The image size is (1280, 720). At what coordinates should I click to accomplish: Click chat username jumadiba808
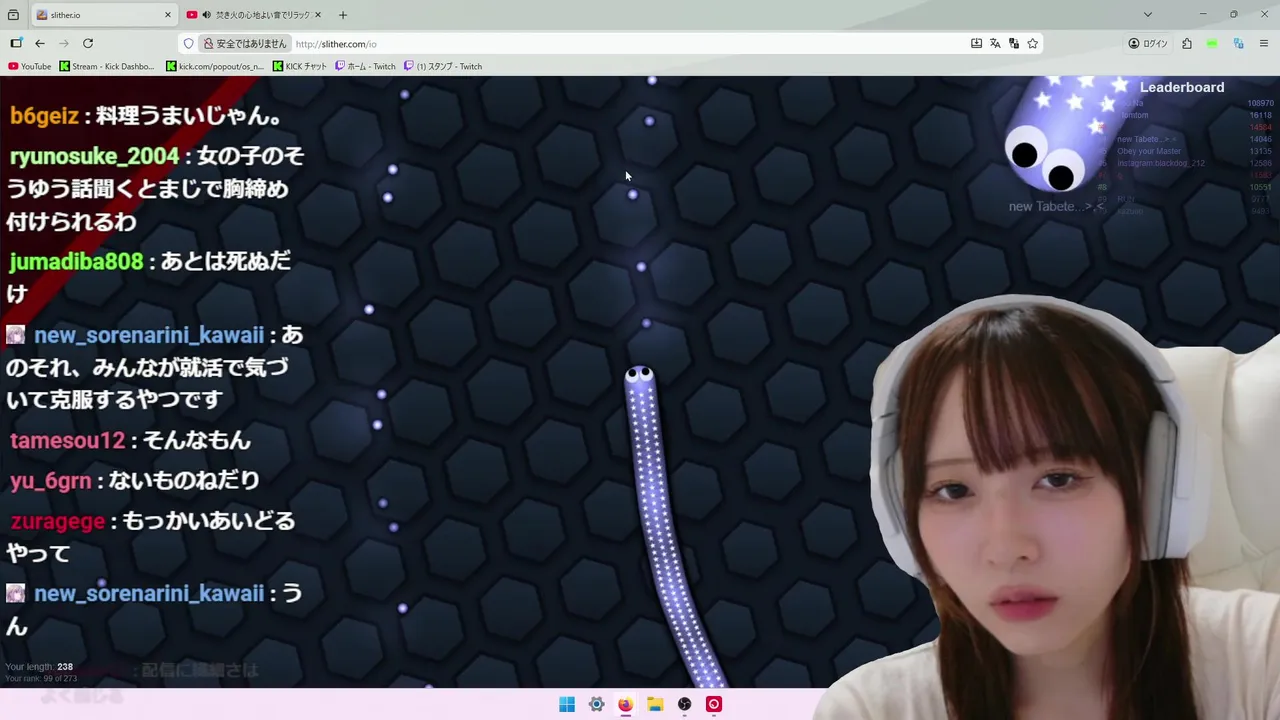pyautogui.click(x=76, y=262)
